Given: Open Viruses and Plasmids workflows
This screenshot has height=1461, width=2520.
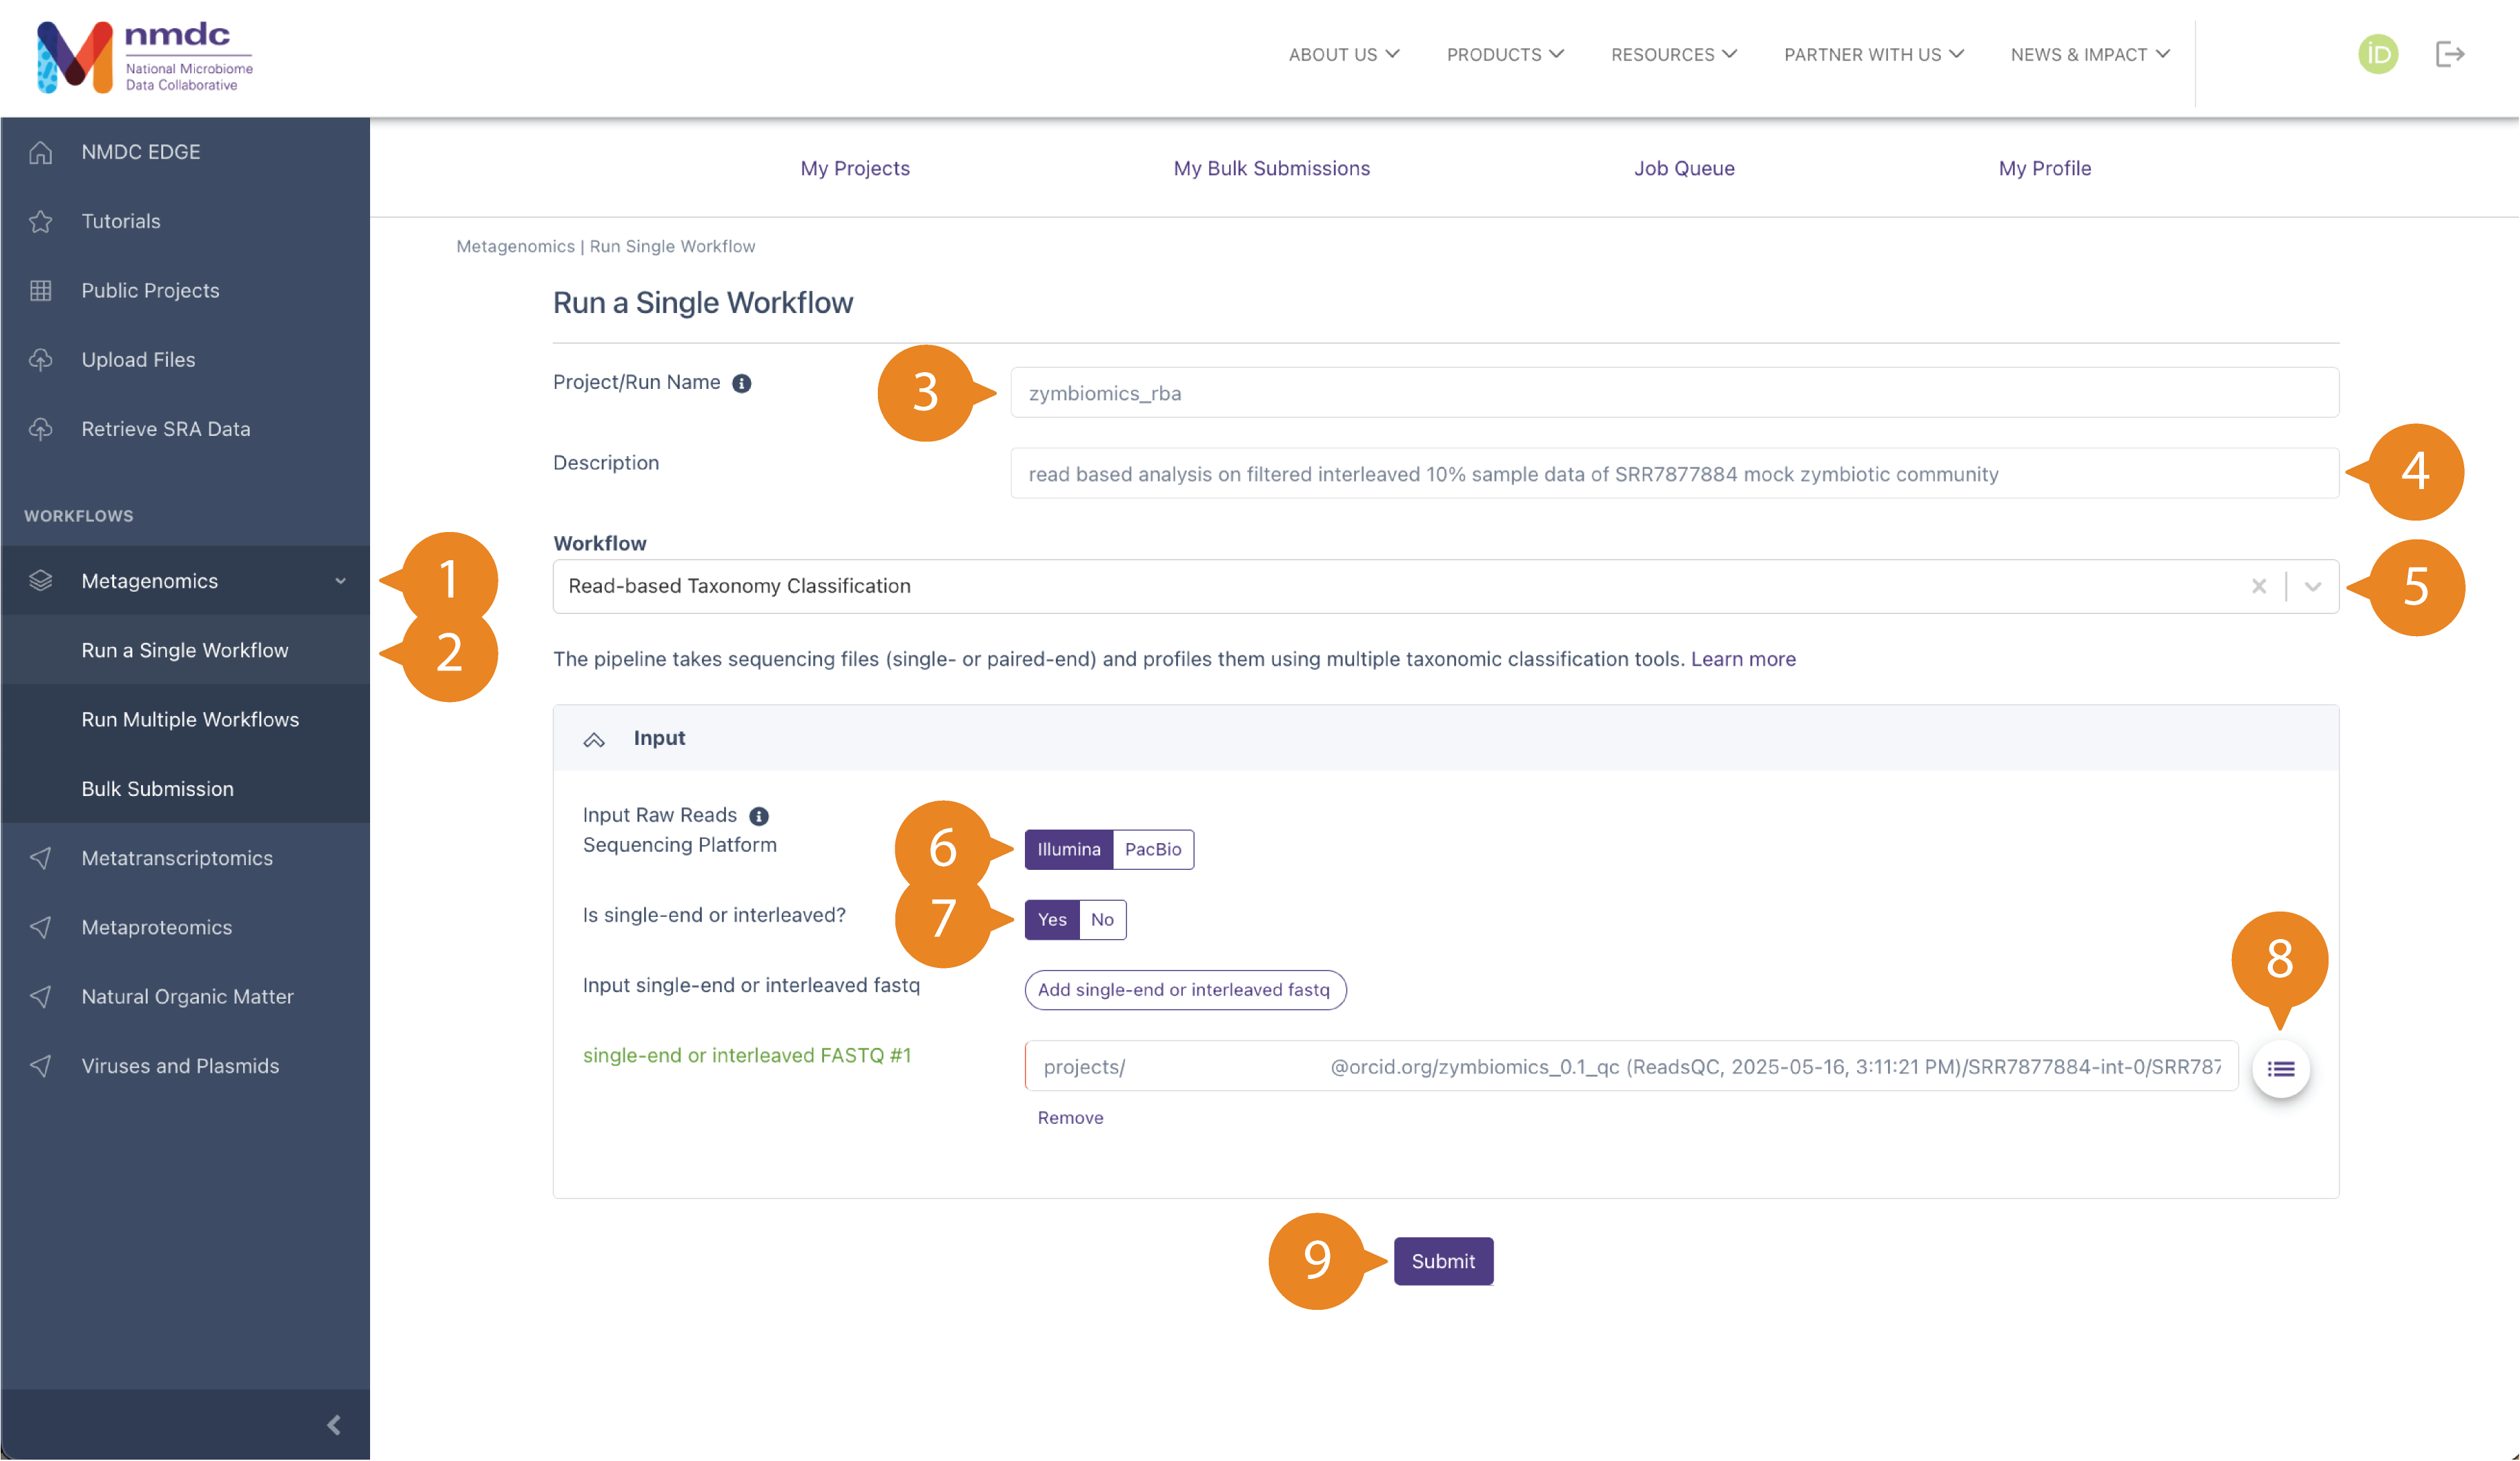Looking at the screenshot, I should point(185,1066).
